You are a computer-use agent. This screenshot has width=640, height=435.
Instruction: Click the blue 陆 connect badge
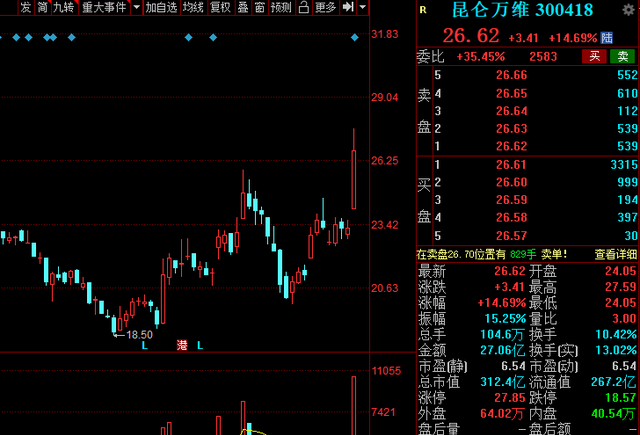607,38
